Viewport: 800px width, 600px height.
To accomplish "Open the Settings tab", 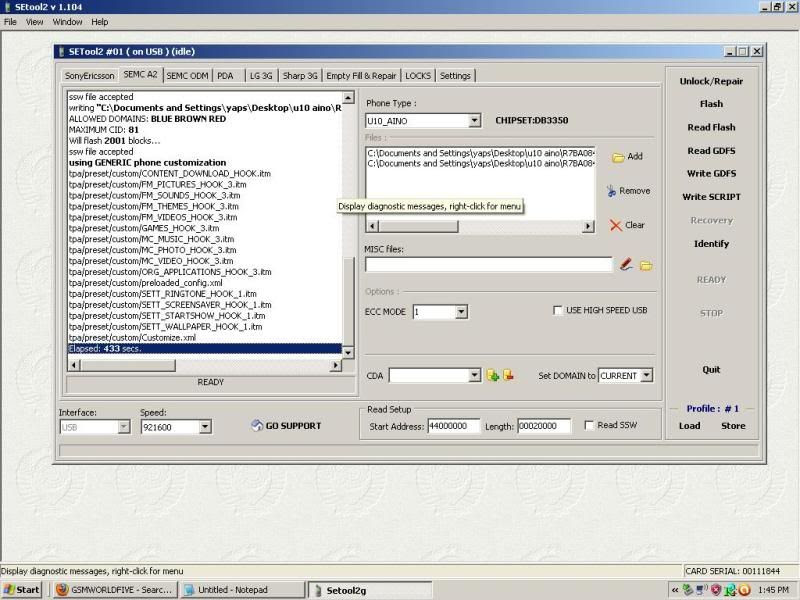I will tap(455, 76).
